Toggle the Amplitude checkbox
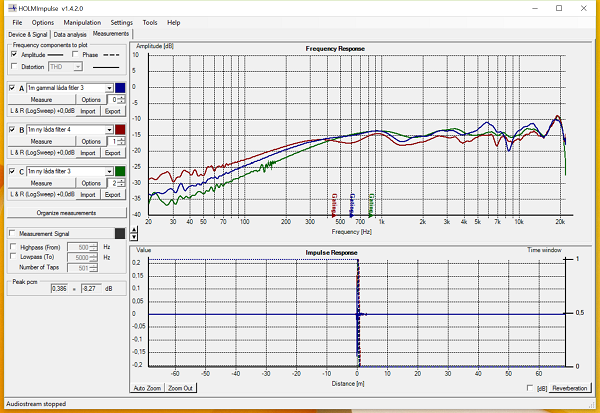The image size is (600, 413). [x=14, y=54]
